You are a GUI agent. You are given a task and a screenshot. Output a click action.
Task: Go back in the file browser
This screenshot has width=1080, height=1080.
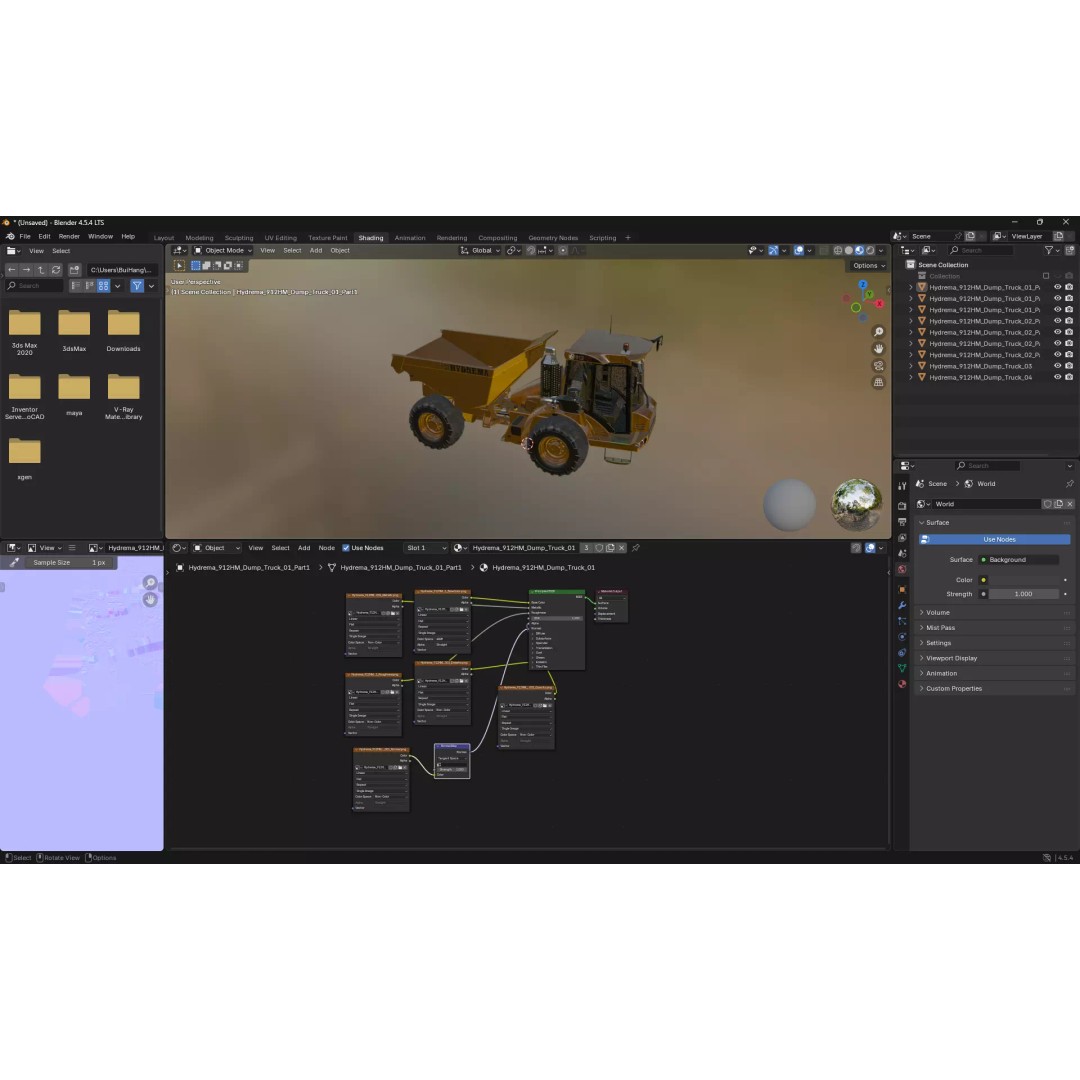coord(12,270)
